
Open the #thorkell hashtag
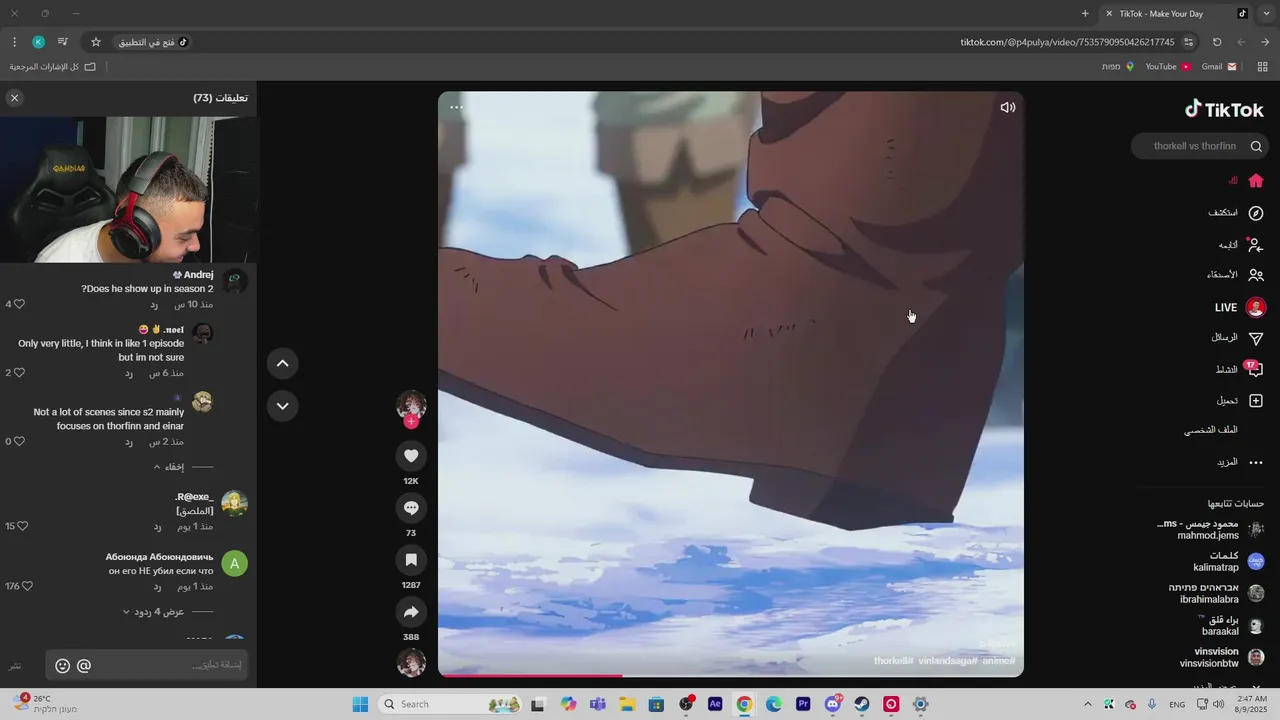click(x=894, y=661)
